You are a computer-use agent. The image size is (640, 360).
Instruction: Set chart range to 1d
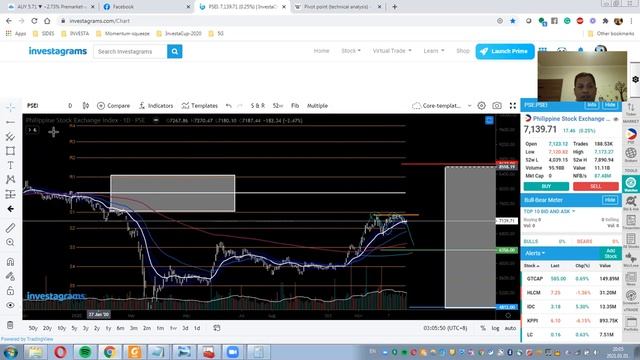pyautogui.click(x=197, y=328)
